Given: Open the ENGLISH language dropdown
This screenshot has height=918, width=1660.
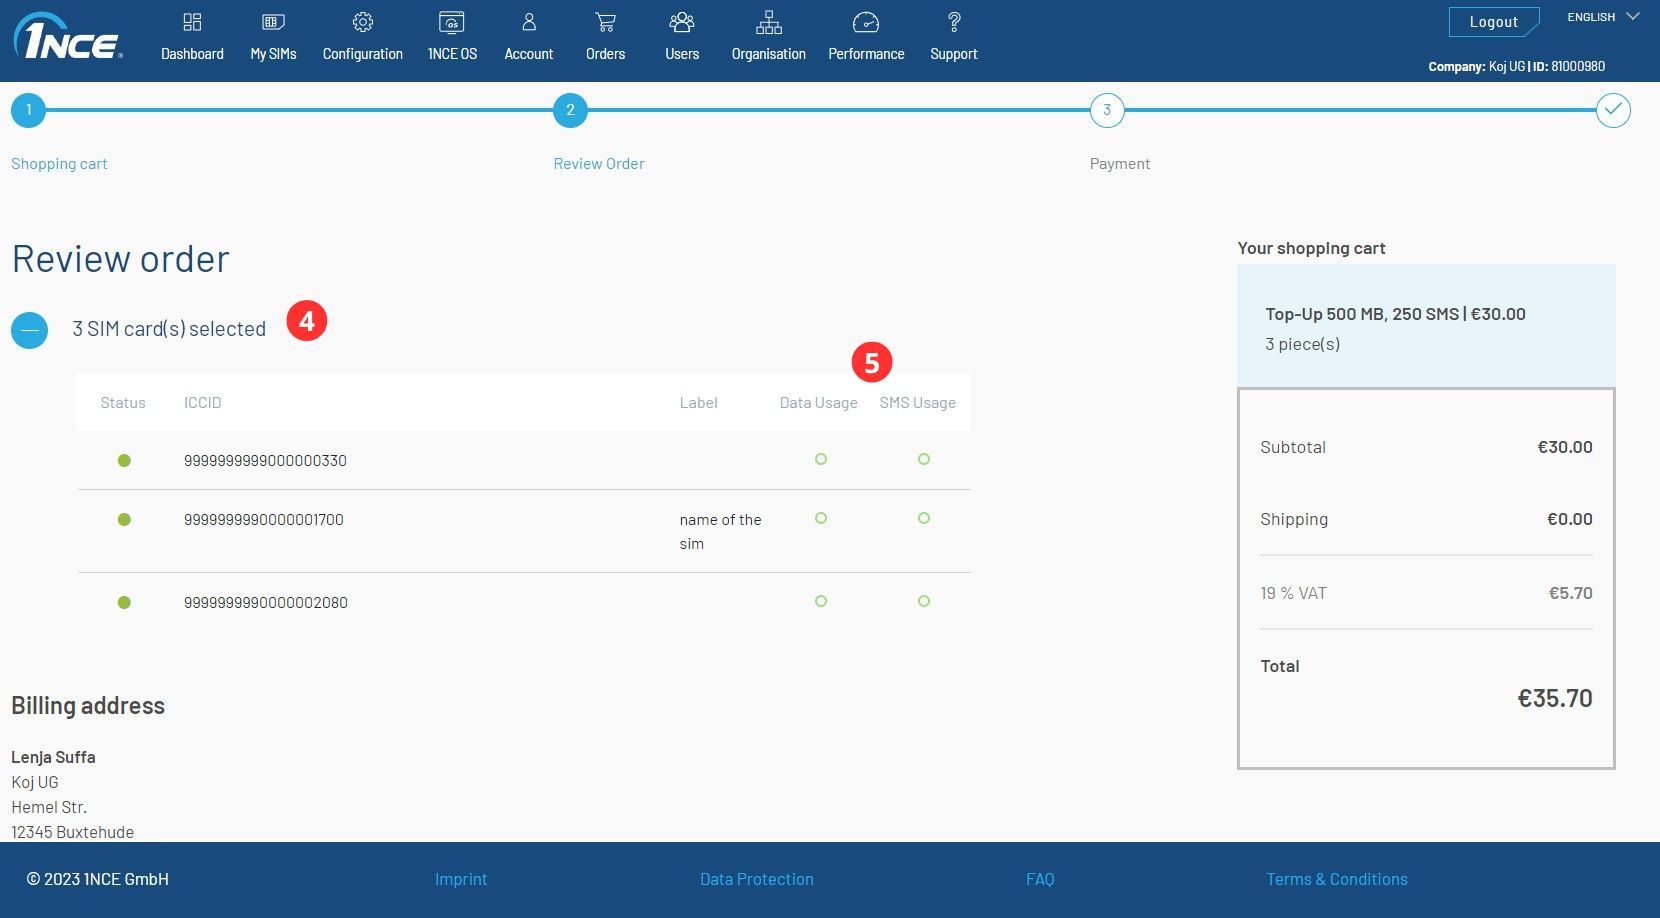Looking at the screenshot, I should [x=1603, y=17].
